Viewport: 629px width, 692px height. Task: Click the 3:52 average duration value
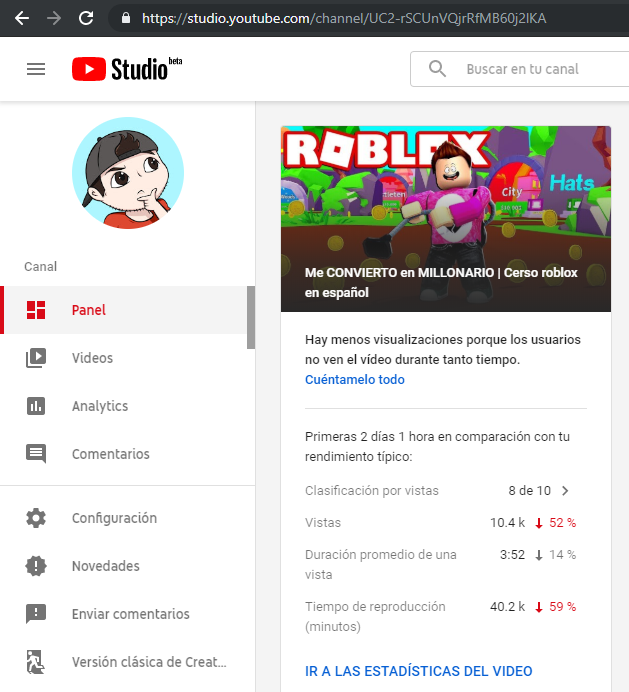pos(512,554)
